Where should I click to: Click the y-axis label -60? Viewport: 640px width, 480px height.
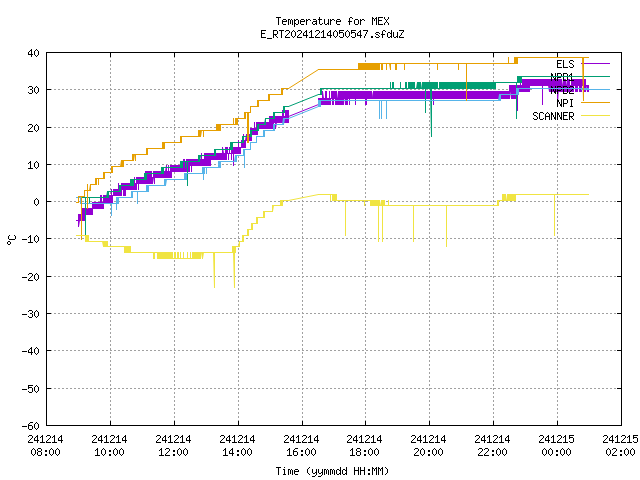[31, 426]
